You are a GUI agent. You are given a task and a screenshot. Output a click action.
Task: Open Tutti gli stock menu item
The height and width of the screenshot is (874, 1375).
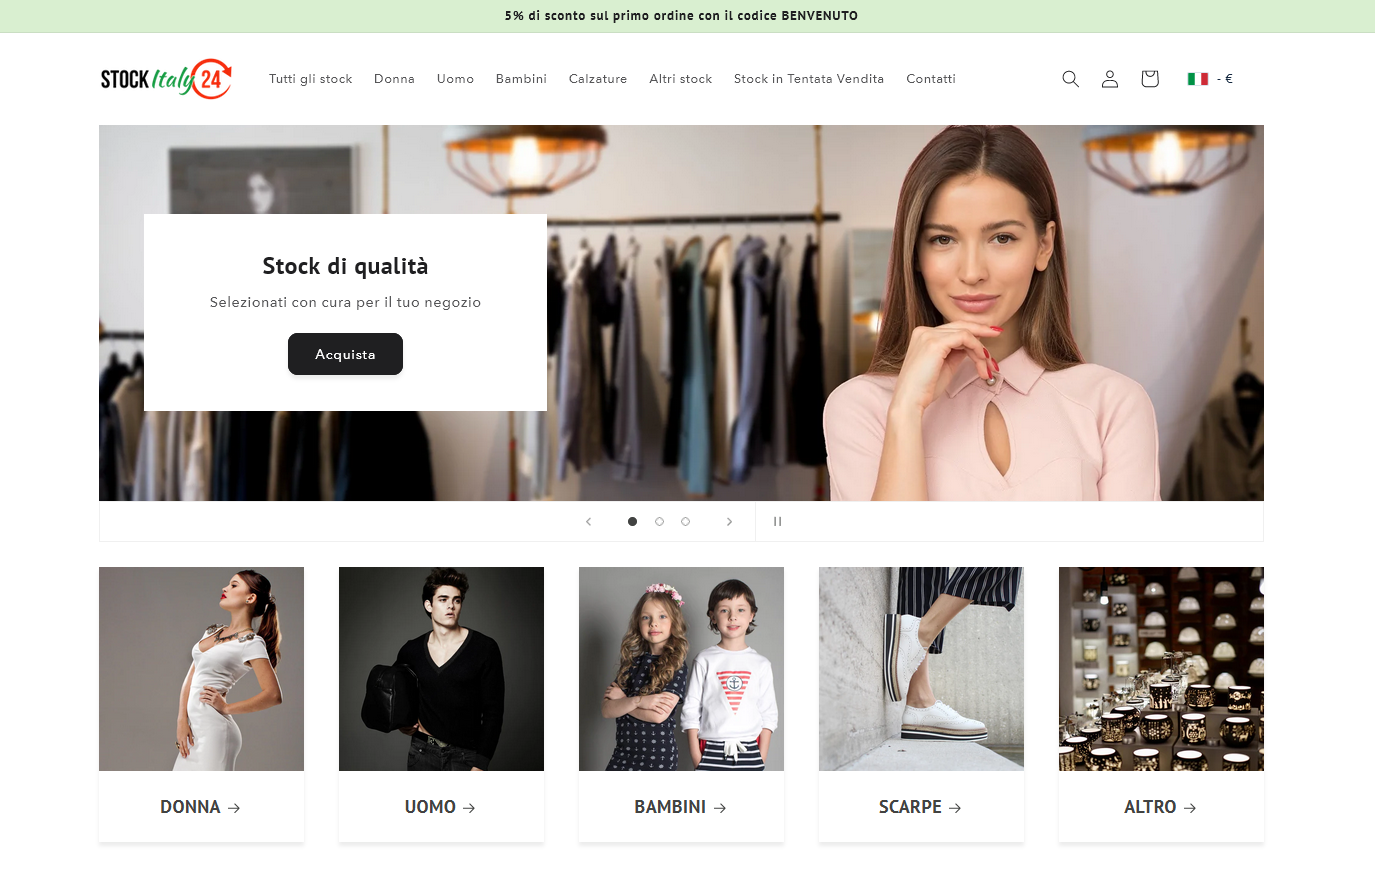310,79
